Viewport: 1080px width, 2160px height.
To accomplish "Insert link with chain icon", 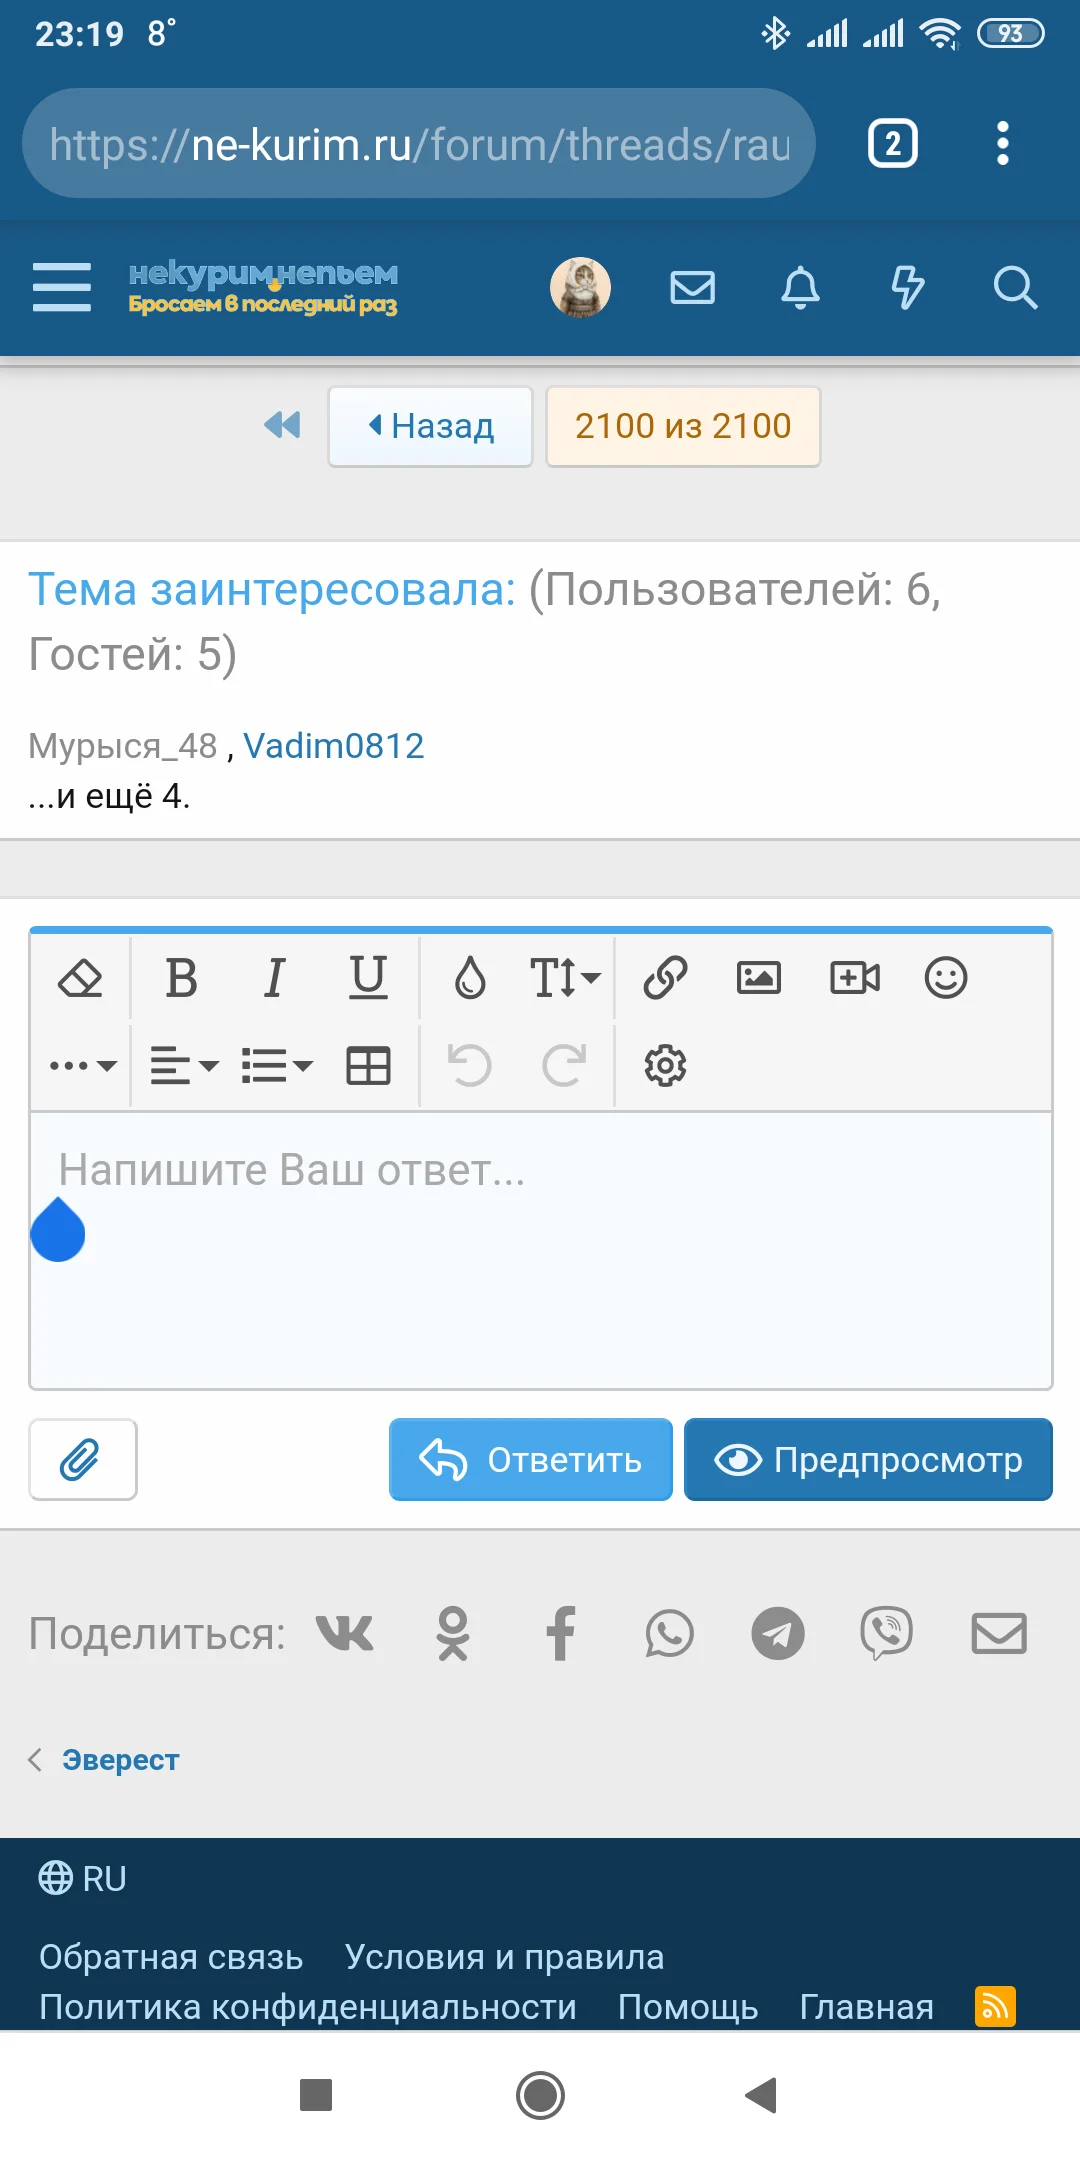I will click(x=665, y=978).
